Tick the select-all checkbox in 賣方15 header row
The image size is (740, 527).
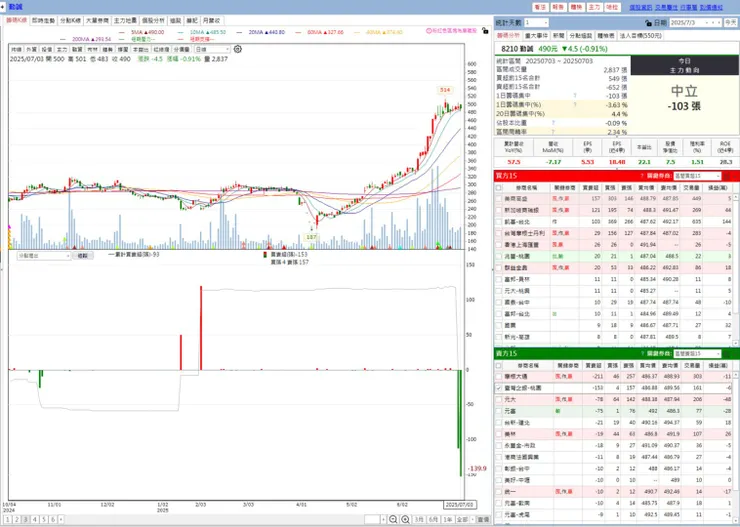(499, 366)
